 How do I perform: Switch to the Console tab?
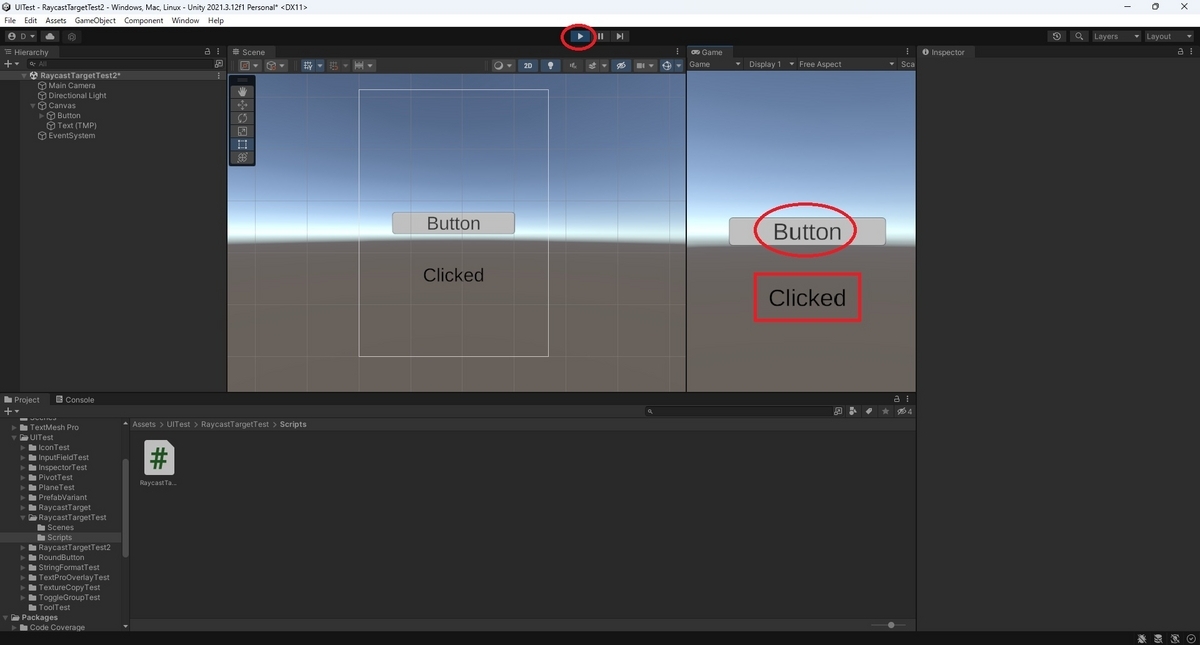[x=75, y=399]
